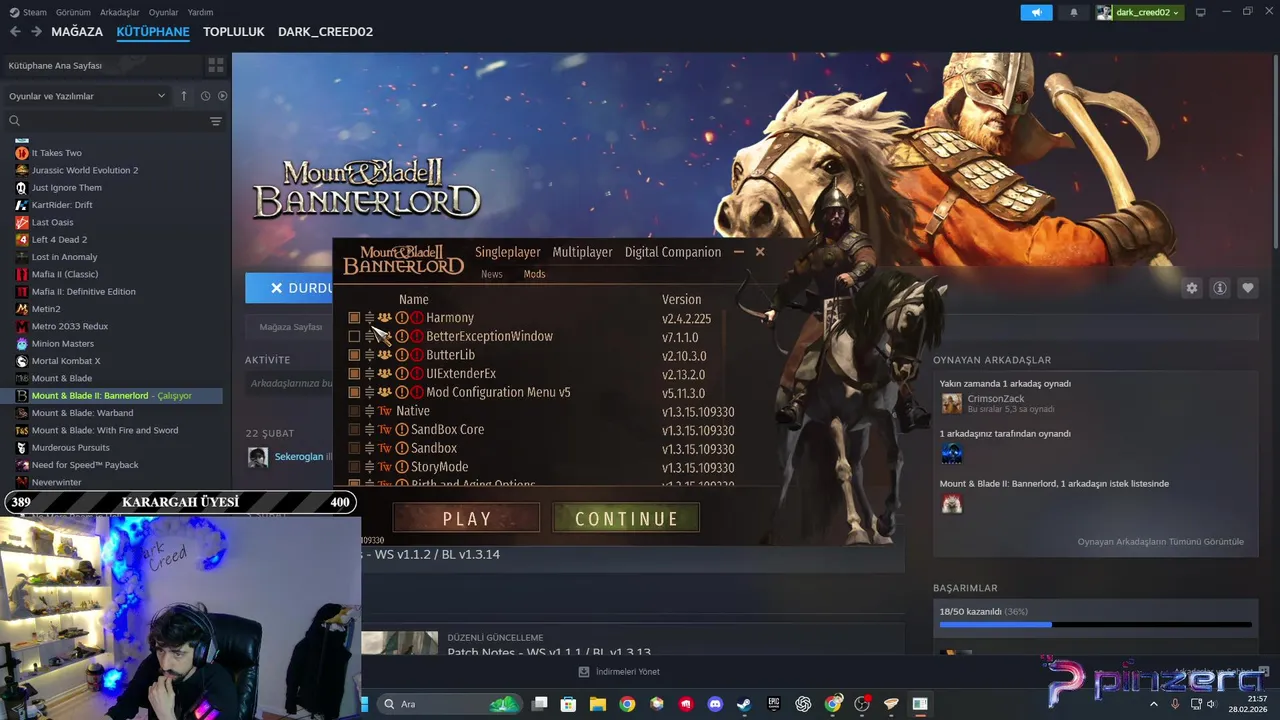Toggle the Sandbox module checkbox
This screenshot has height=720, width=1280.
(x=354, y=449)
